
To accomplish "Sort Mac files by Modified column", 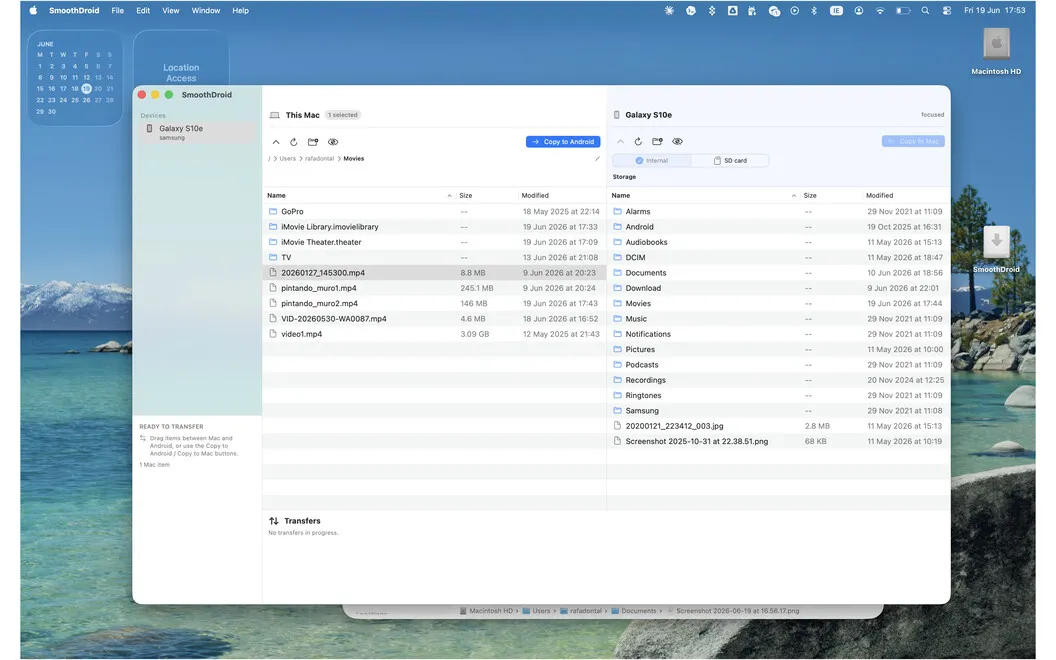I will (x=535, y=195).
